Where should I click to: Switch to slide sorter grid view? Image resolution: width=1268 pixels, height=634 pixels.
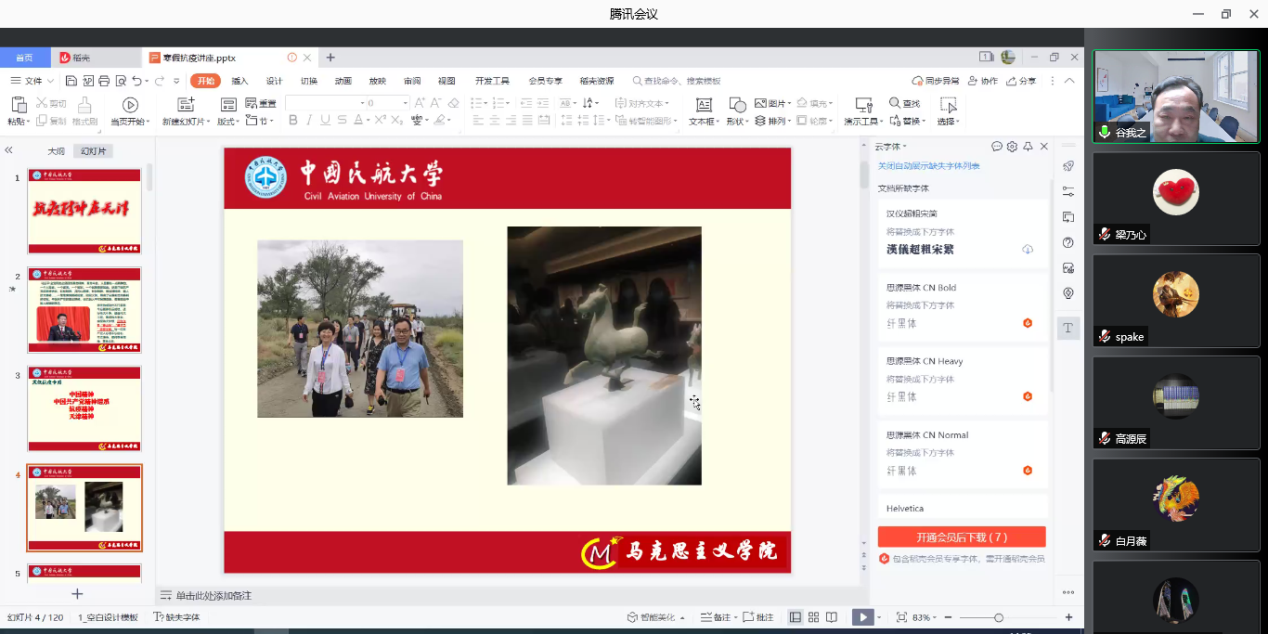coord(813,617)
